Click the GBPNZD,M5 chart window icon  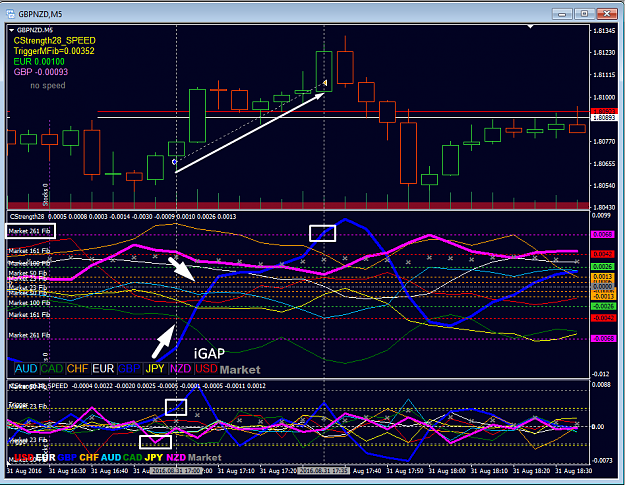pos(10,14)
